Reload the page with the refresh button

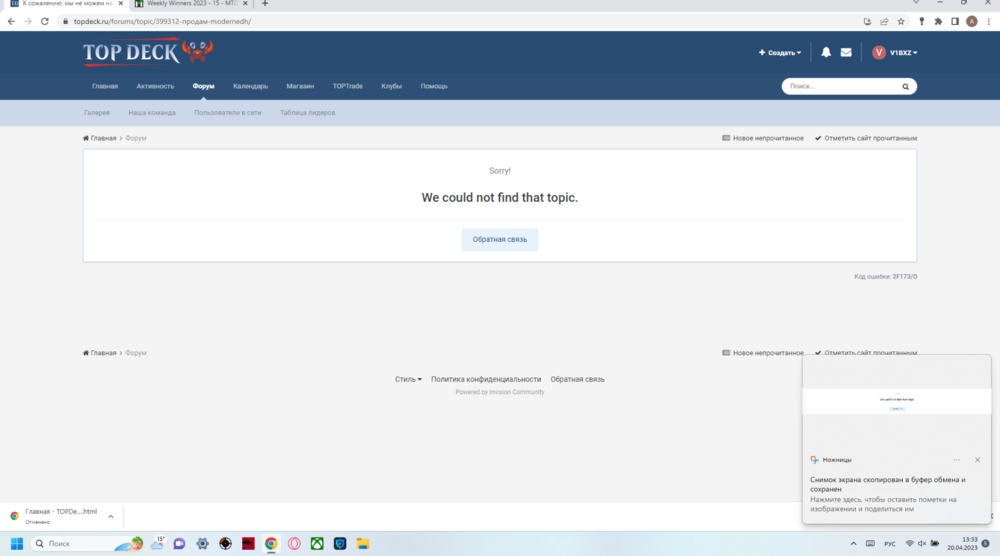click(x=45, y=21)
